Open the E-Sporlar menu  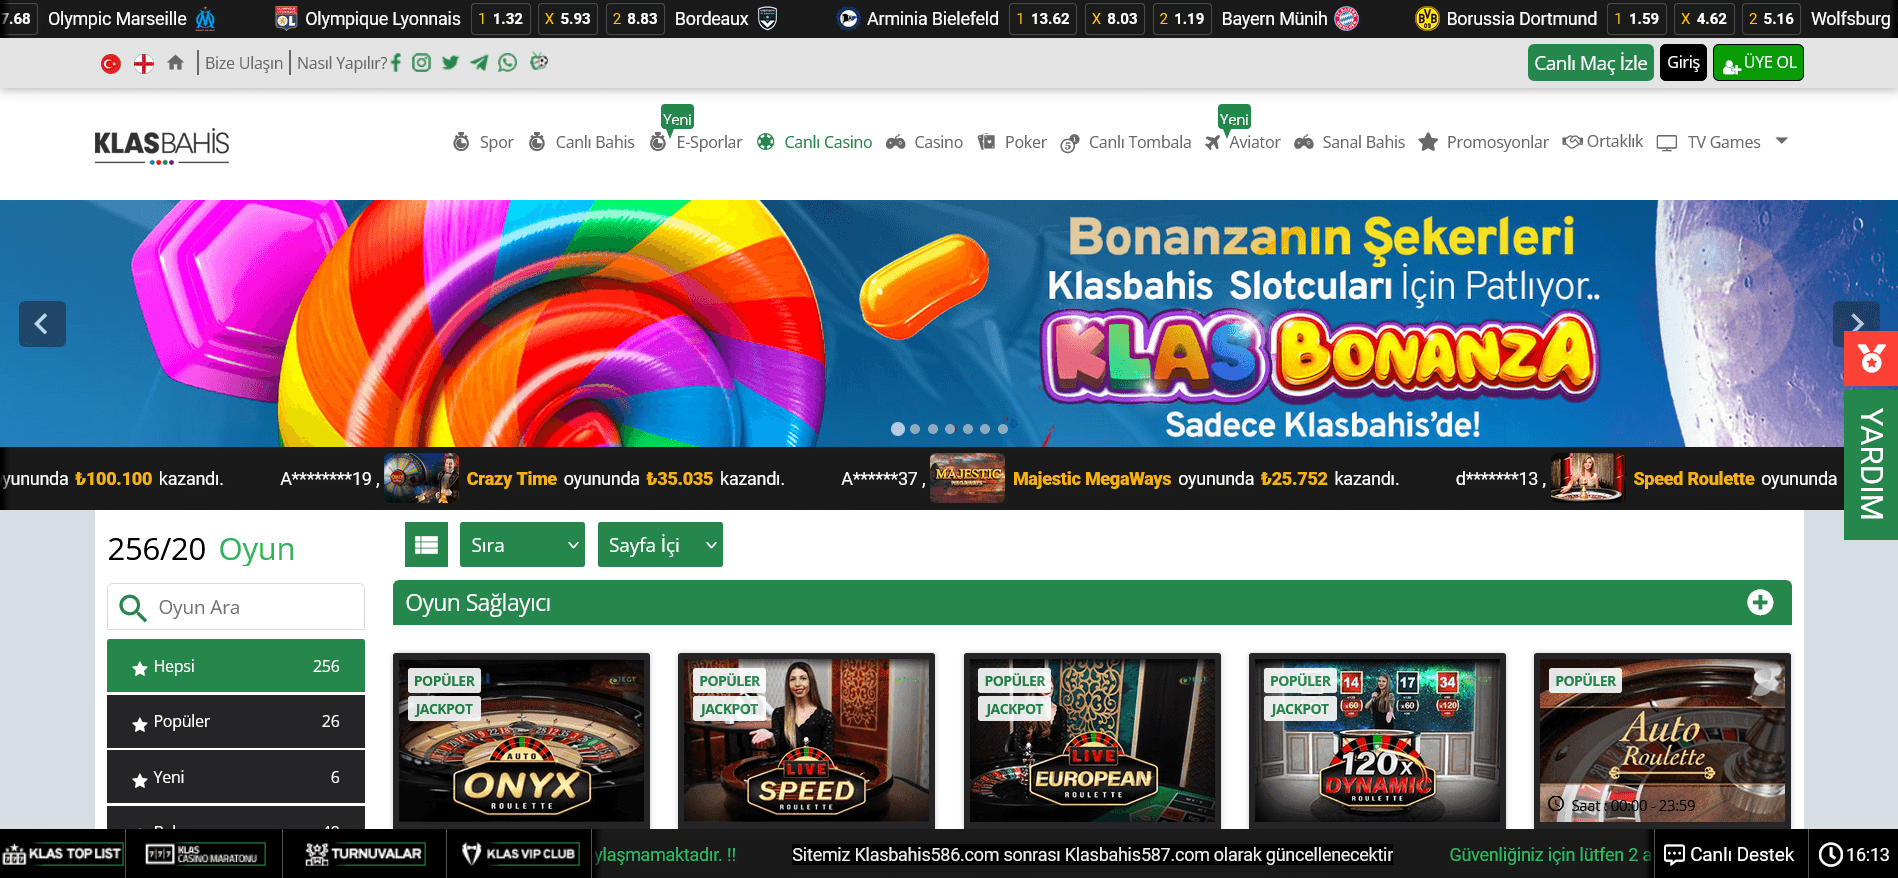click(x=696, y=142)
